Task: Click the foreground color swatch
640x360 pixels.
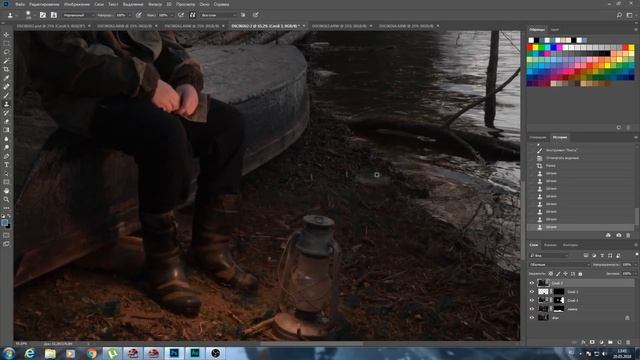Action: [x=4, y=222]
